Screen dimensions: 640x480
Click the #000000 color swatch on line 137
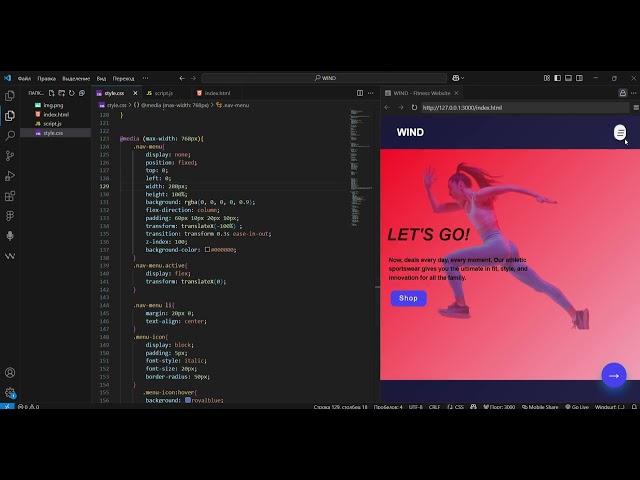207,249
